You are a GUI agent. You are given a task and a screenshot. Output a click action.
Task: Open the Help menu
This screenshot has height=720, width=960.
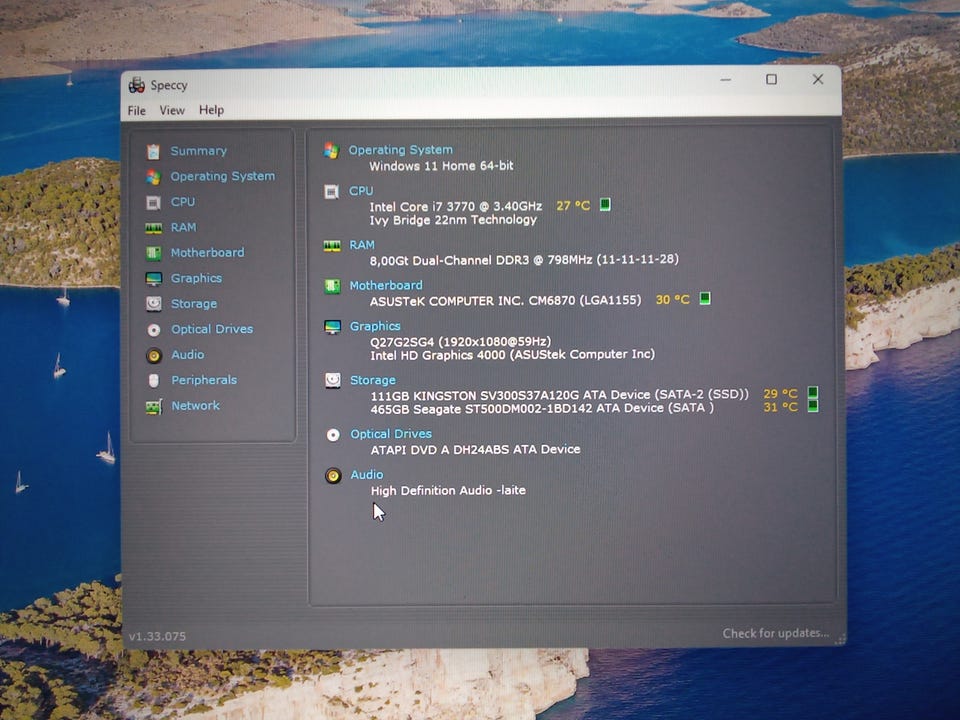pos(211,110)
